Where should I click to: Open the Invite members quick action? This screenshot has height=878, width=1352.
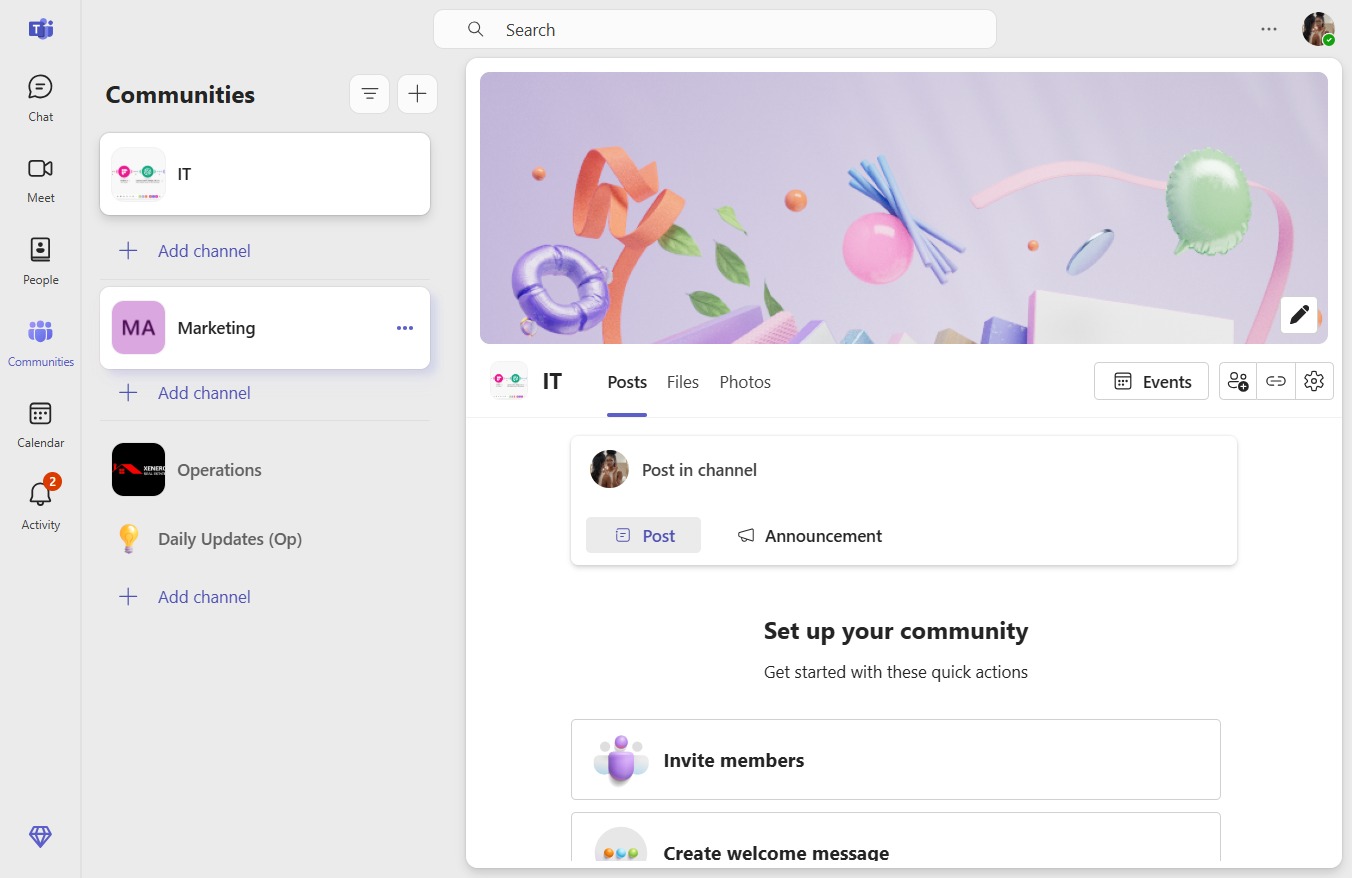coord(896,759)
